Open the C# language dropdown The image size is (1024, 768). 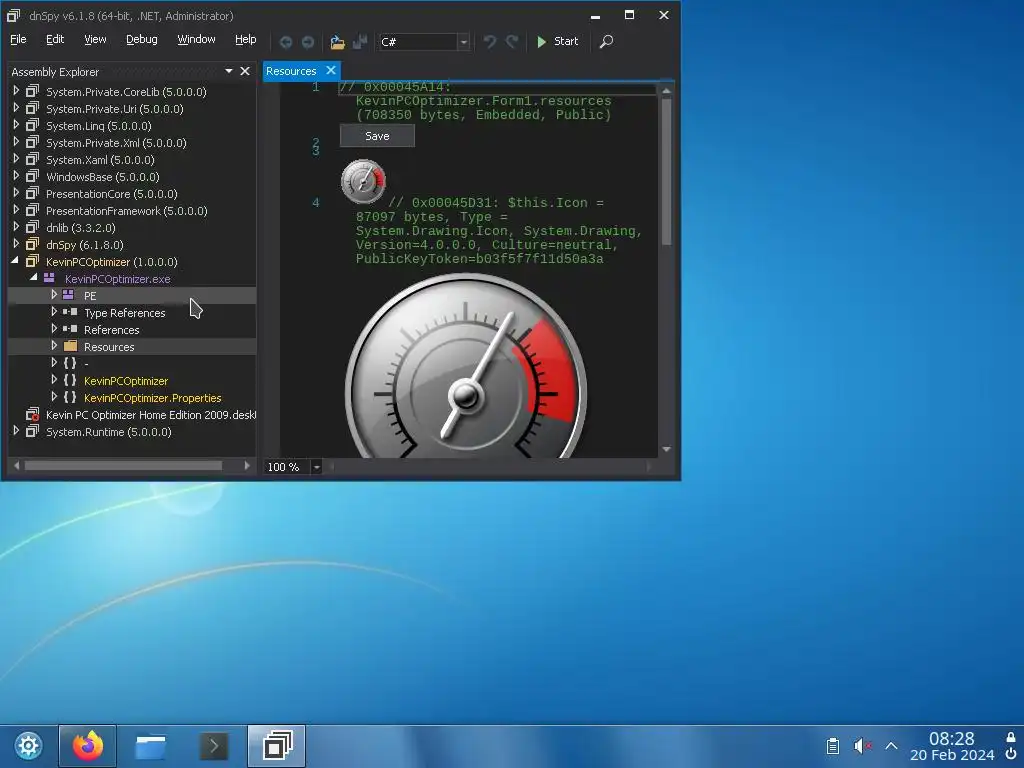tap(463, 42)
